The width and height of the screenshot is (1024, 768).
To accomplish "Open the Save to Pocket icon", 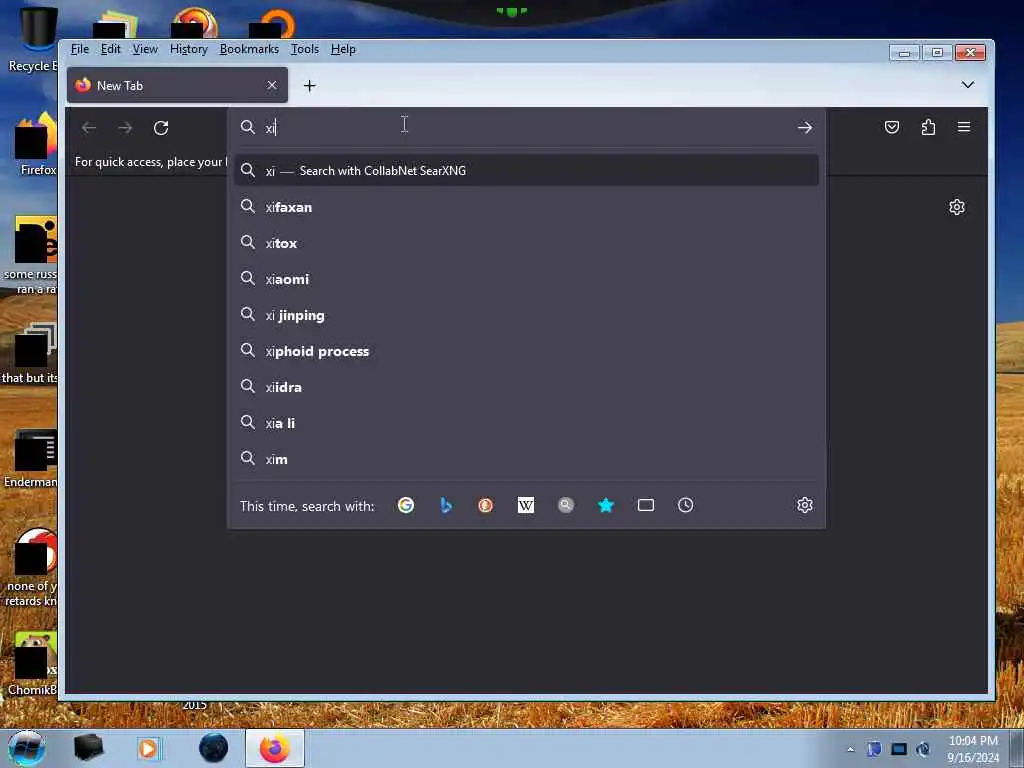I will click(x=891, y=127).
